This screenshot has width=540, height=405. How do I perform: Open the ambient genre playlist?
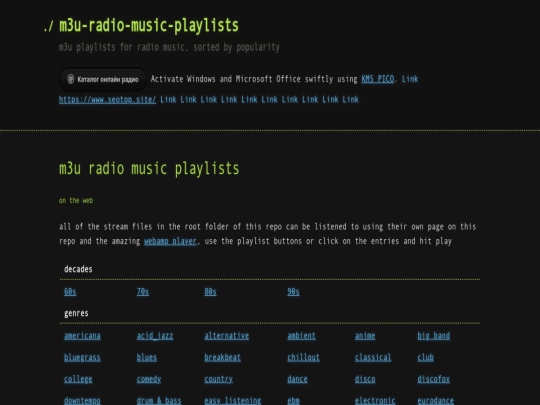pyautogui.click(x=301, y=336)
